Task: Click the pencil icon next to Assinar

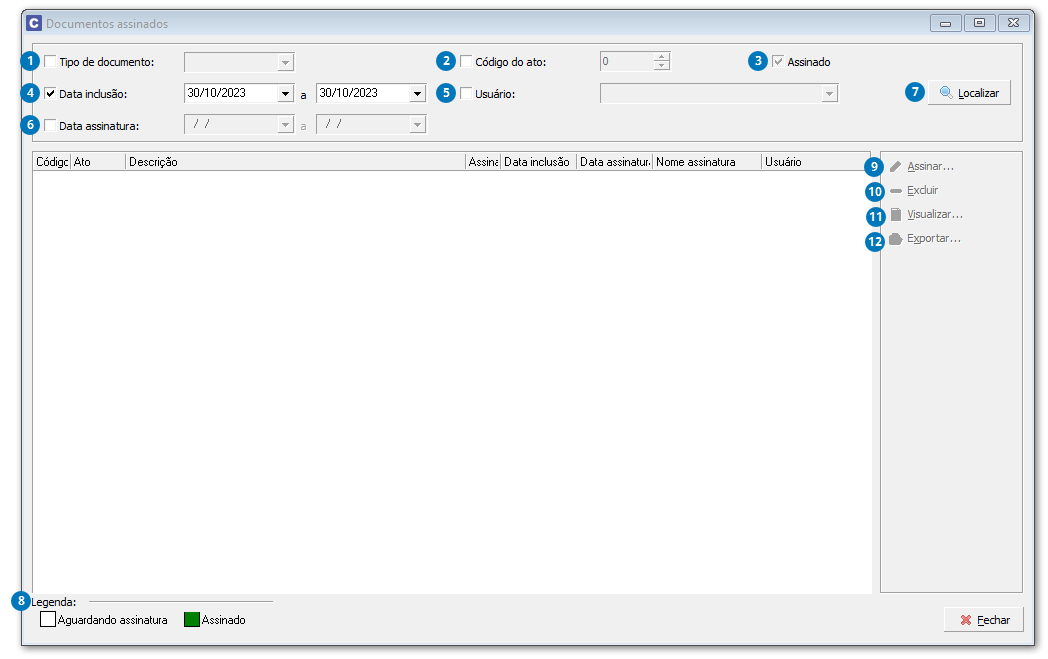Action: [x=896, y=166]
